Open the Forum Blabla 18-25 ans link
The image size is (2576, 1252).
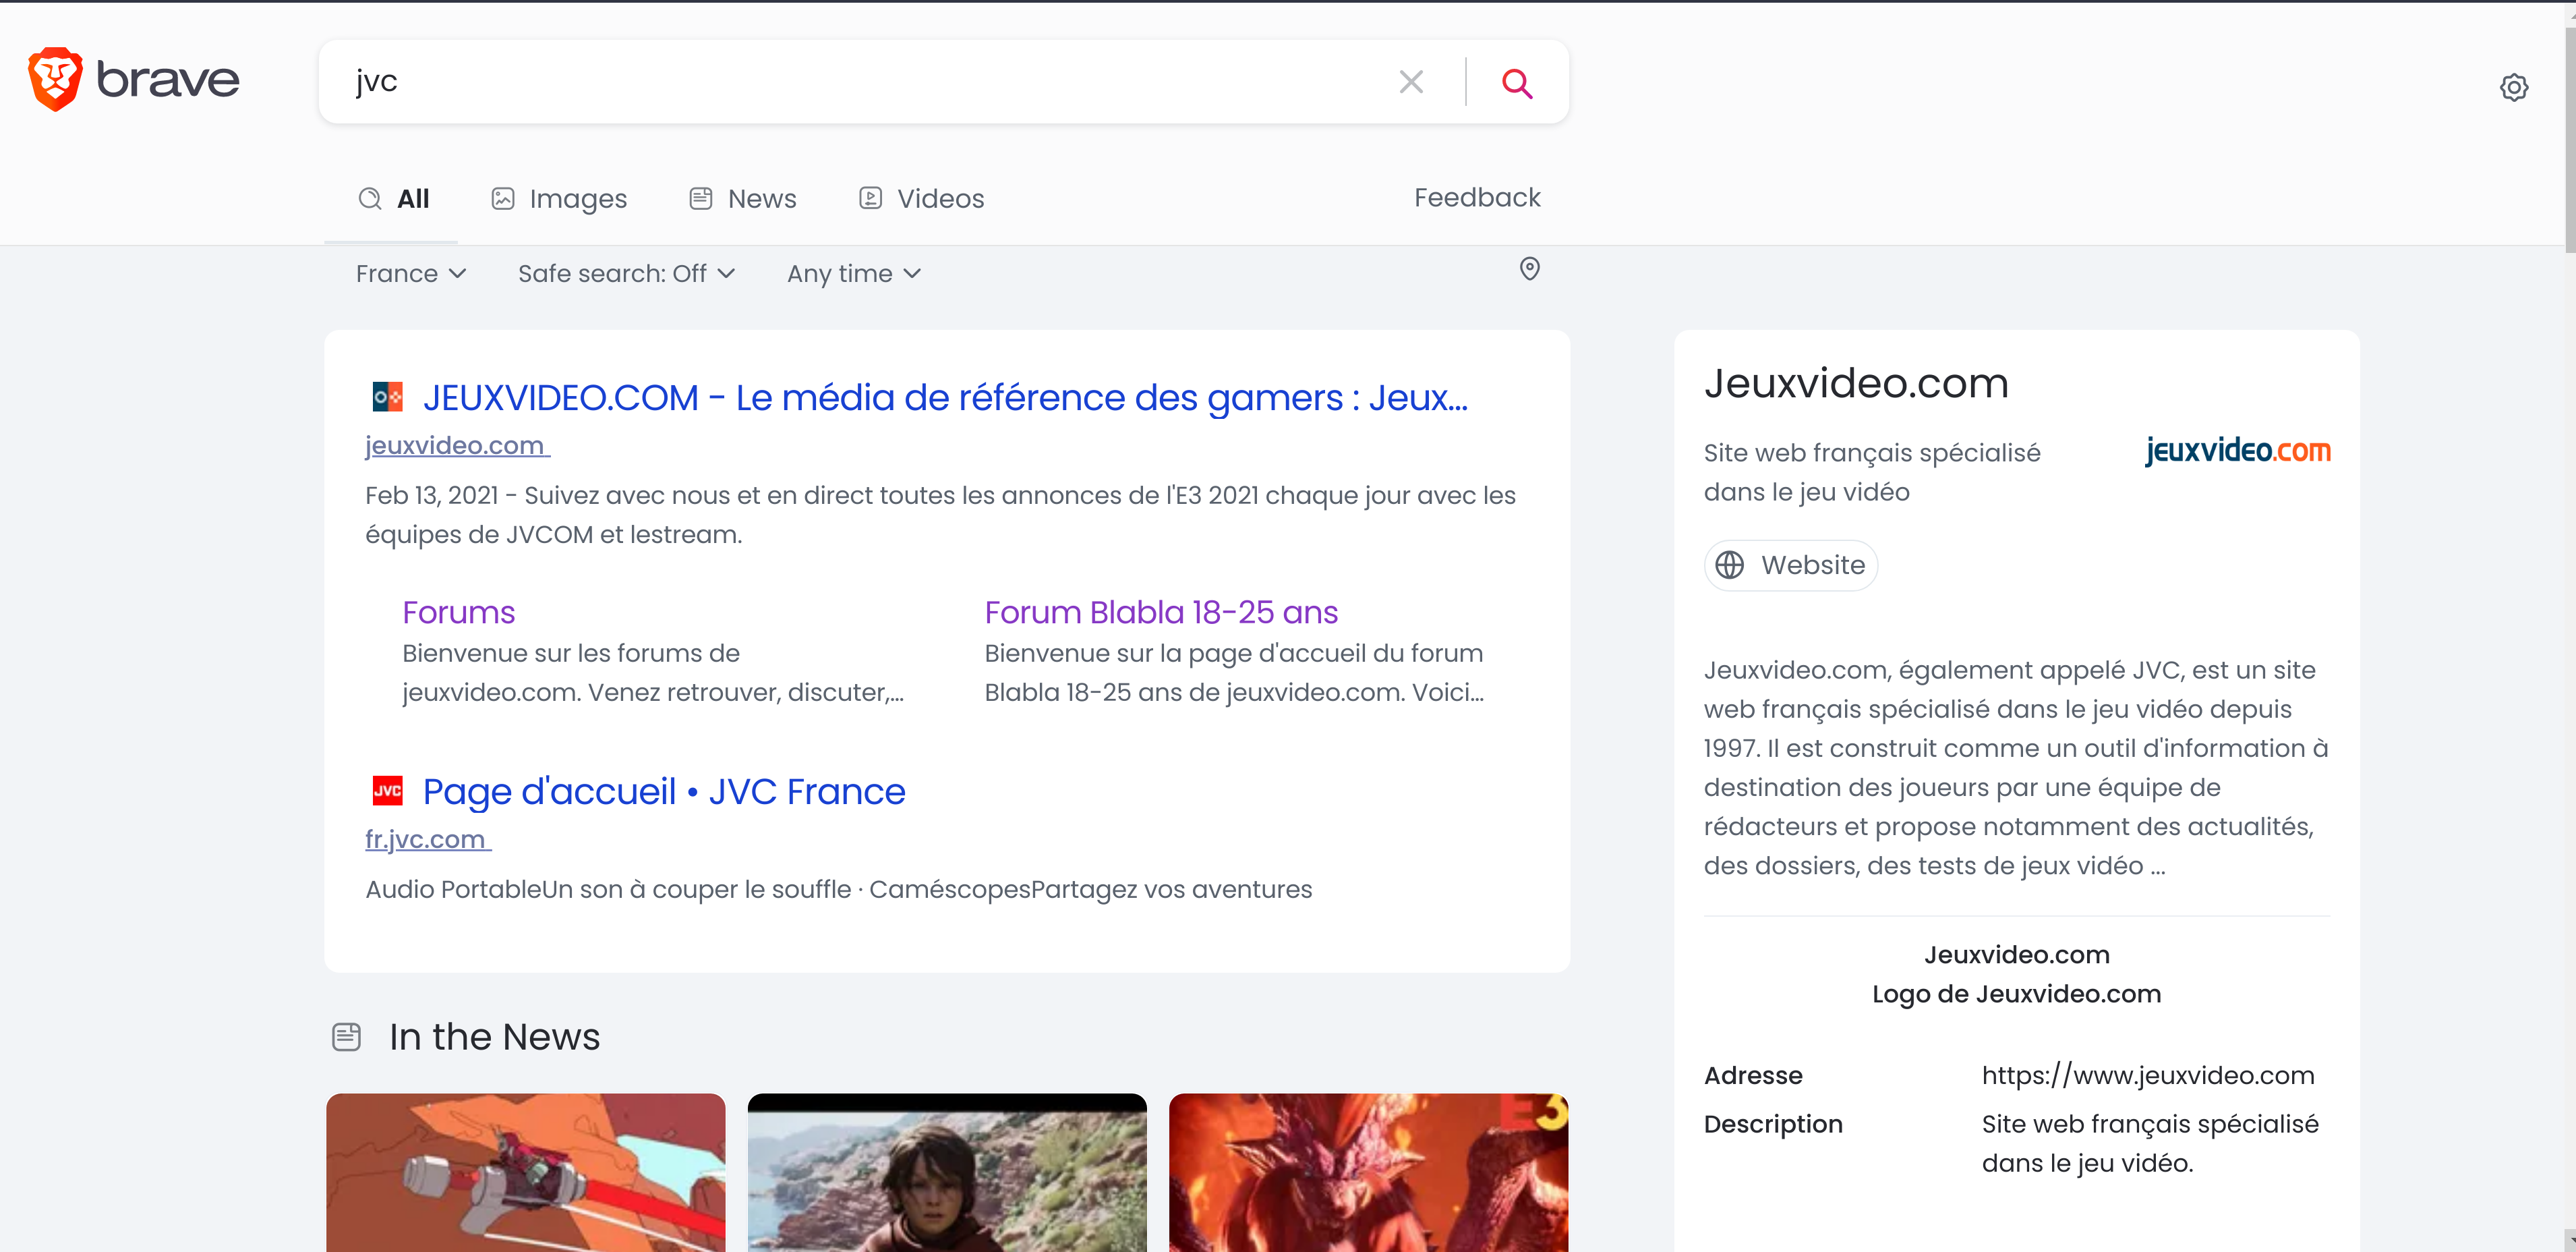pos(1160,612)
